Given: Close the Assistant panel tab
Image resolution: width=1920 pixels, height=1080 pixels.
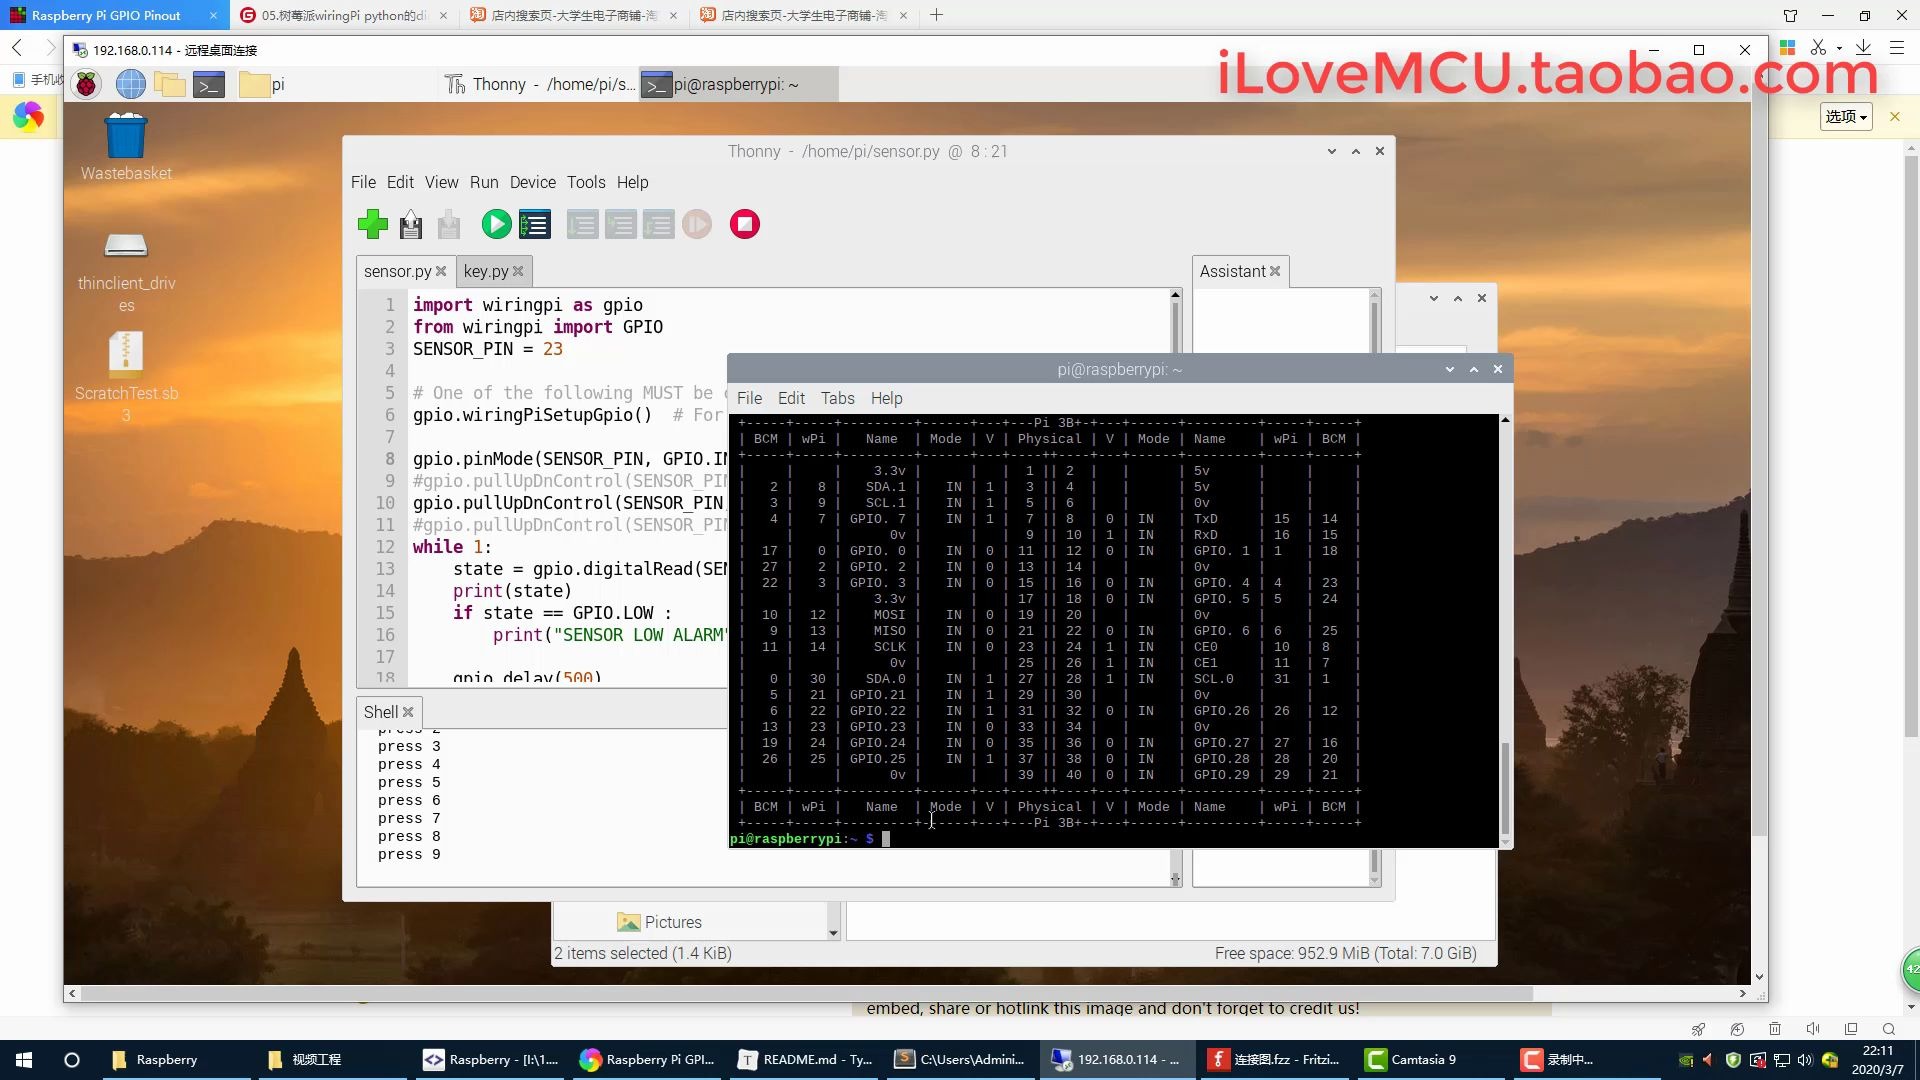Looking at the screenshot, I should pos(1275,271).
